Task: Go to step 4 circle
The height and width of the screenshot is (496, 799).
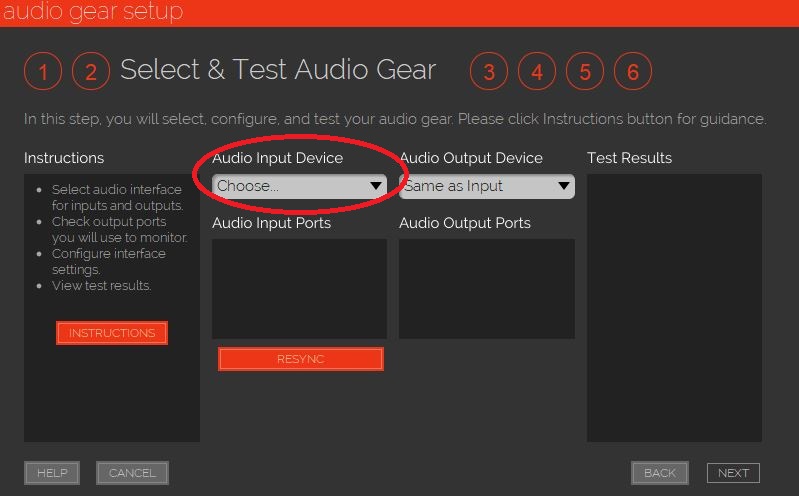Action: click(x=537, y=72)
